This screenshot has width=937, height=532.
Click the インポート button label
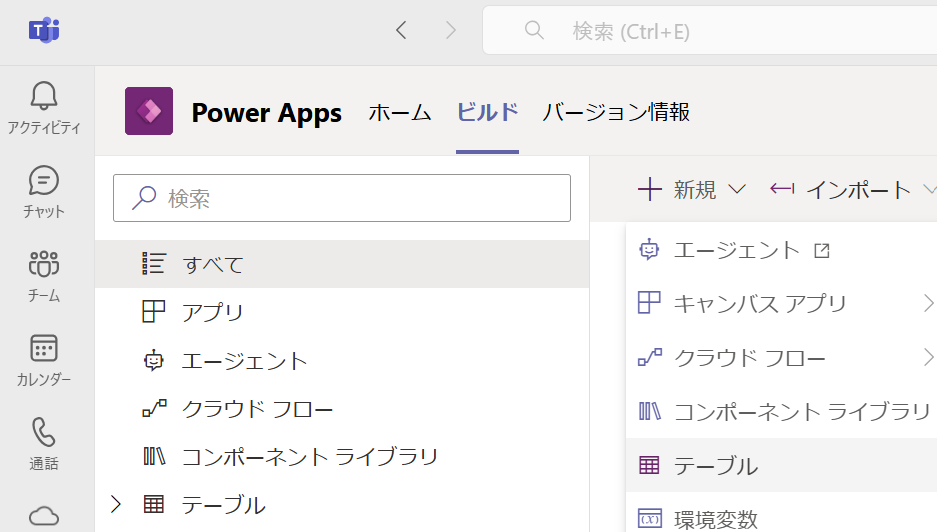click(x=859, y=189)
